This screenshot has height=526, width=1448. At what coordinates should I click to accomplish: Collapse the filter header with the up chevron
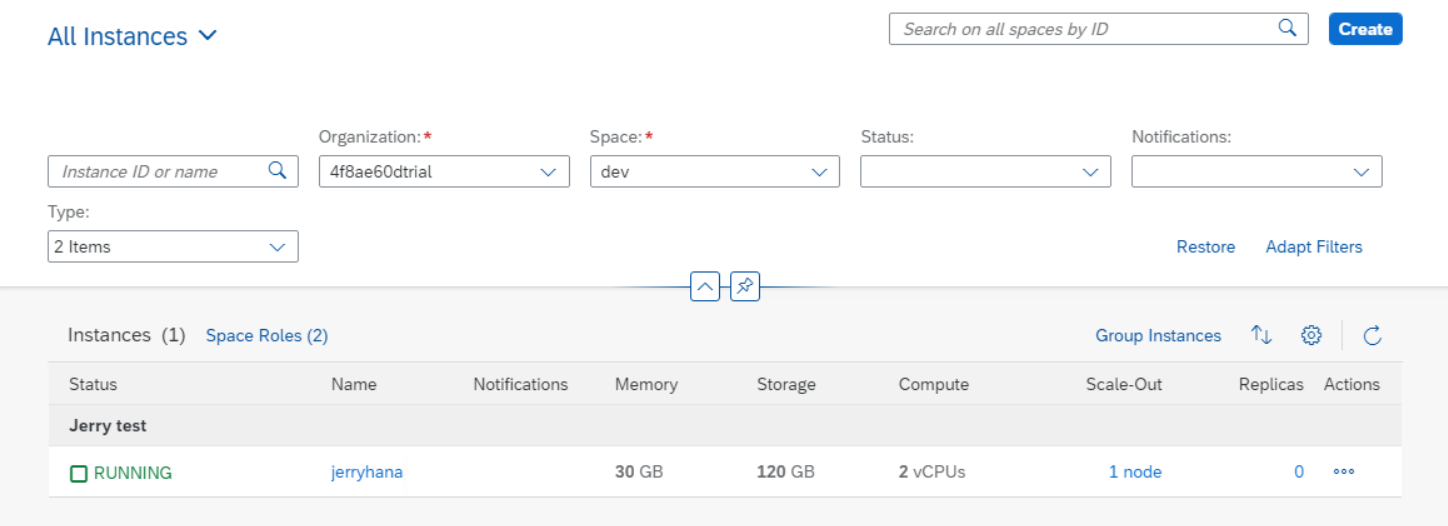coord(705,287)
